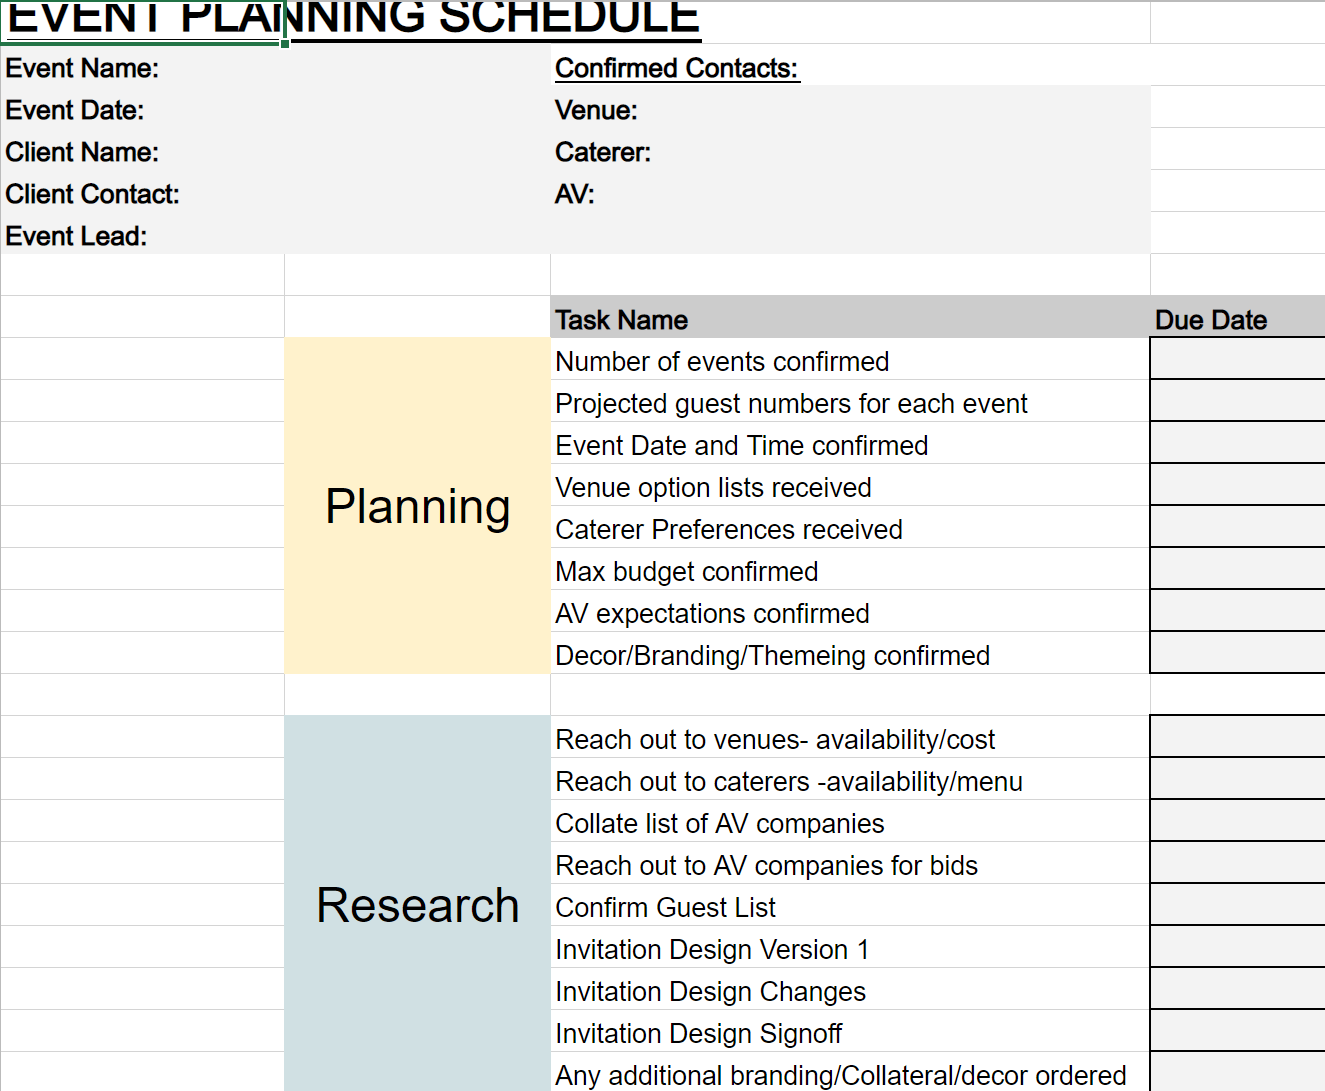Viewport: 1325px width, 1091px height.
Task: Select Reach out to venues task cell
Action: tap(850, 739)
